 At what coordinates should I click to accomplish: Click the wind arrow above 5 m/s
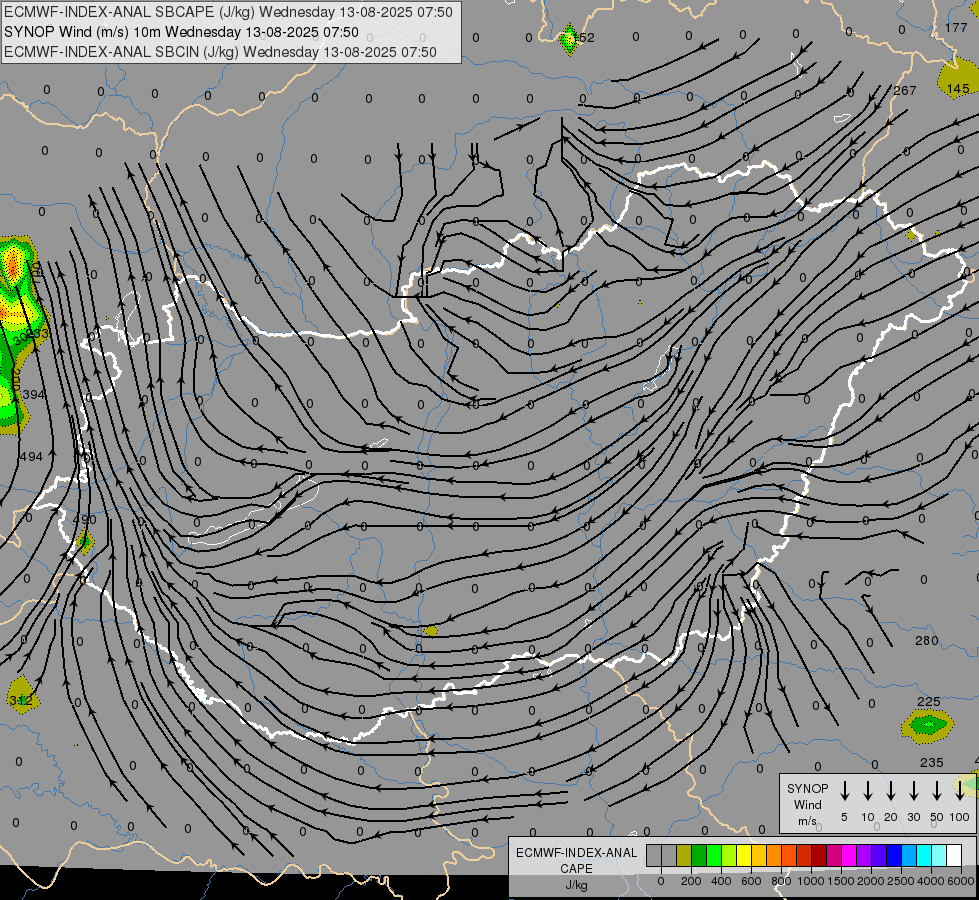(x=845, y=791)
